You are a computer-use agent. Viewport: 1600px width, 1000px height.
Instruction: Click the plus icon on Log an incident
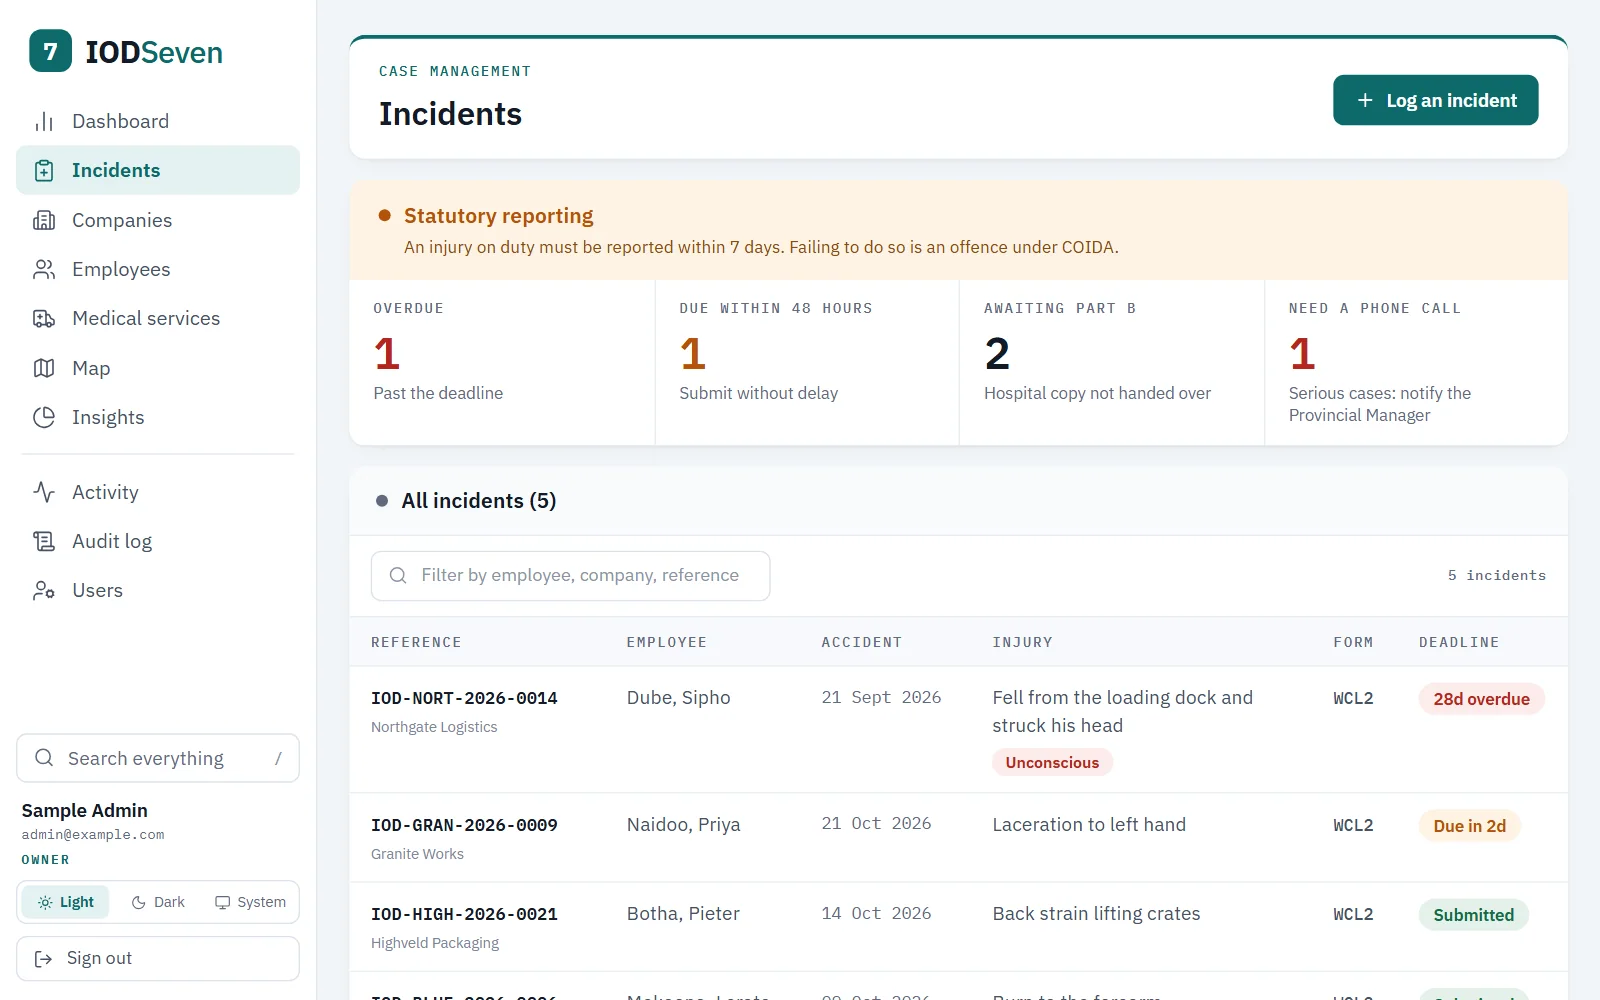point(1365,100)
